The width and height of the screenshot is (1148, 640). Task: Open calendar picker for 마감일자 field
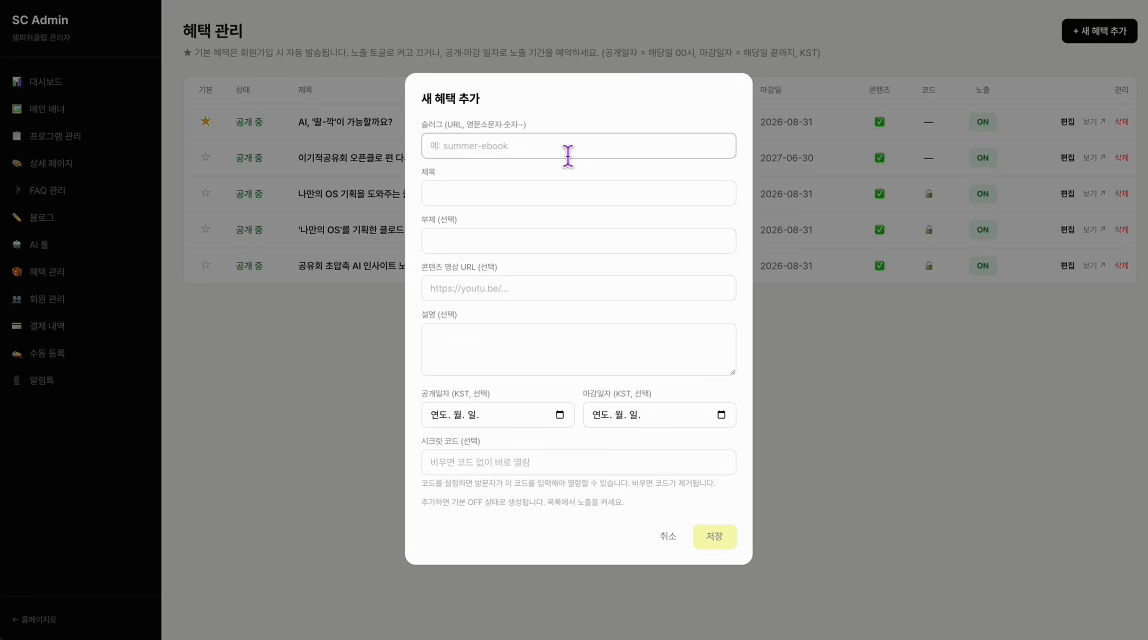[x=721, y=415]
